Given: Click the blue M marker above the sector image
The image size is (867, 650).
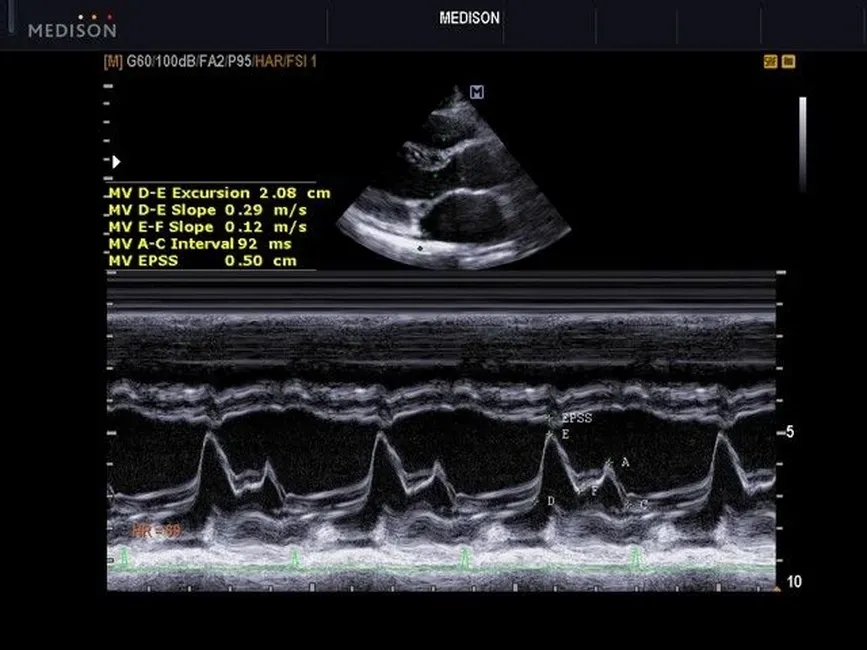Looking at the screenshot, I should 477,92.
